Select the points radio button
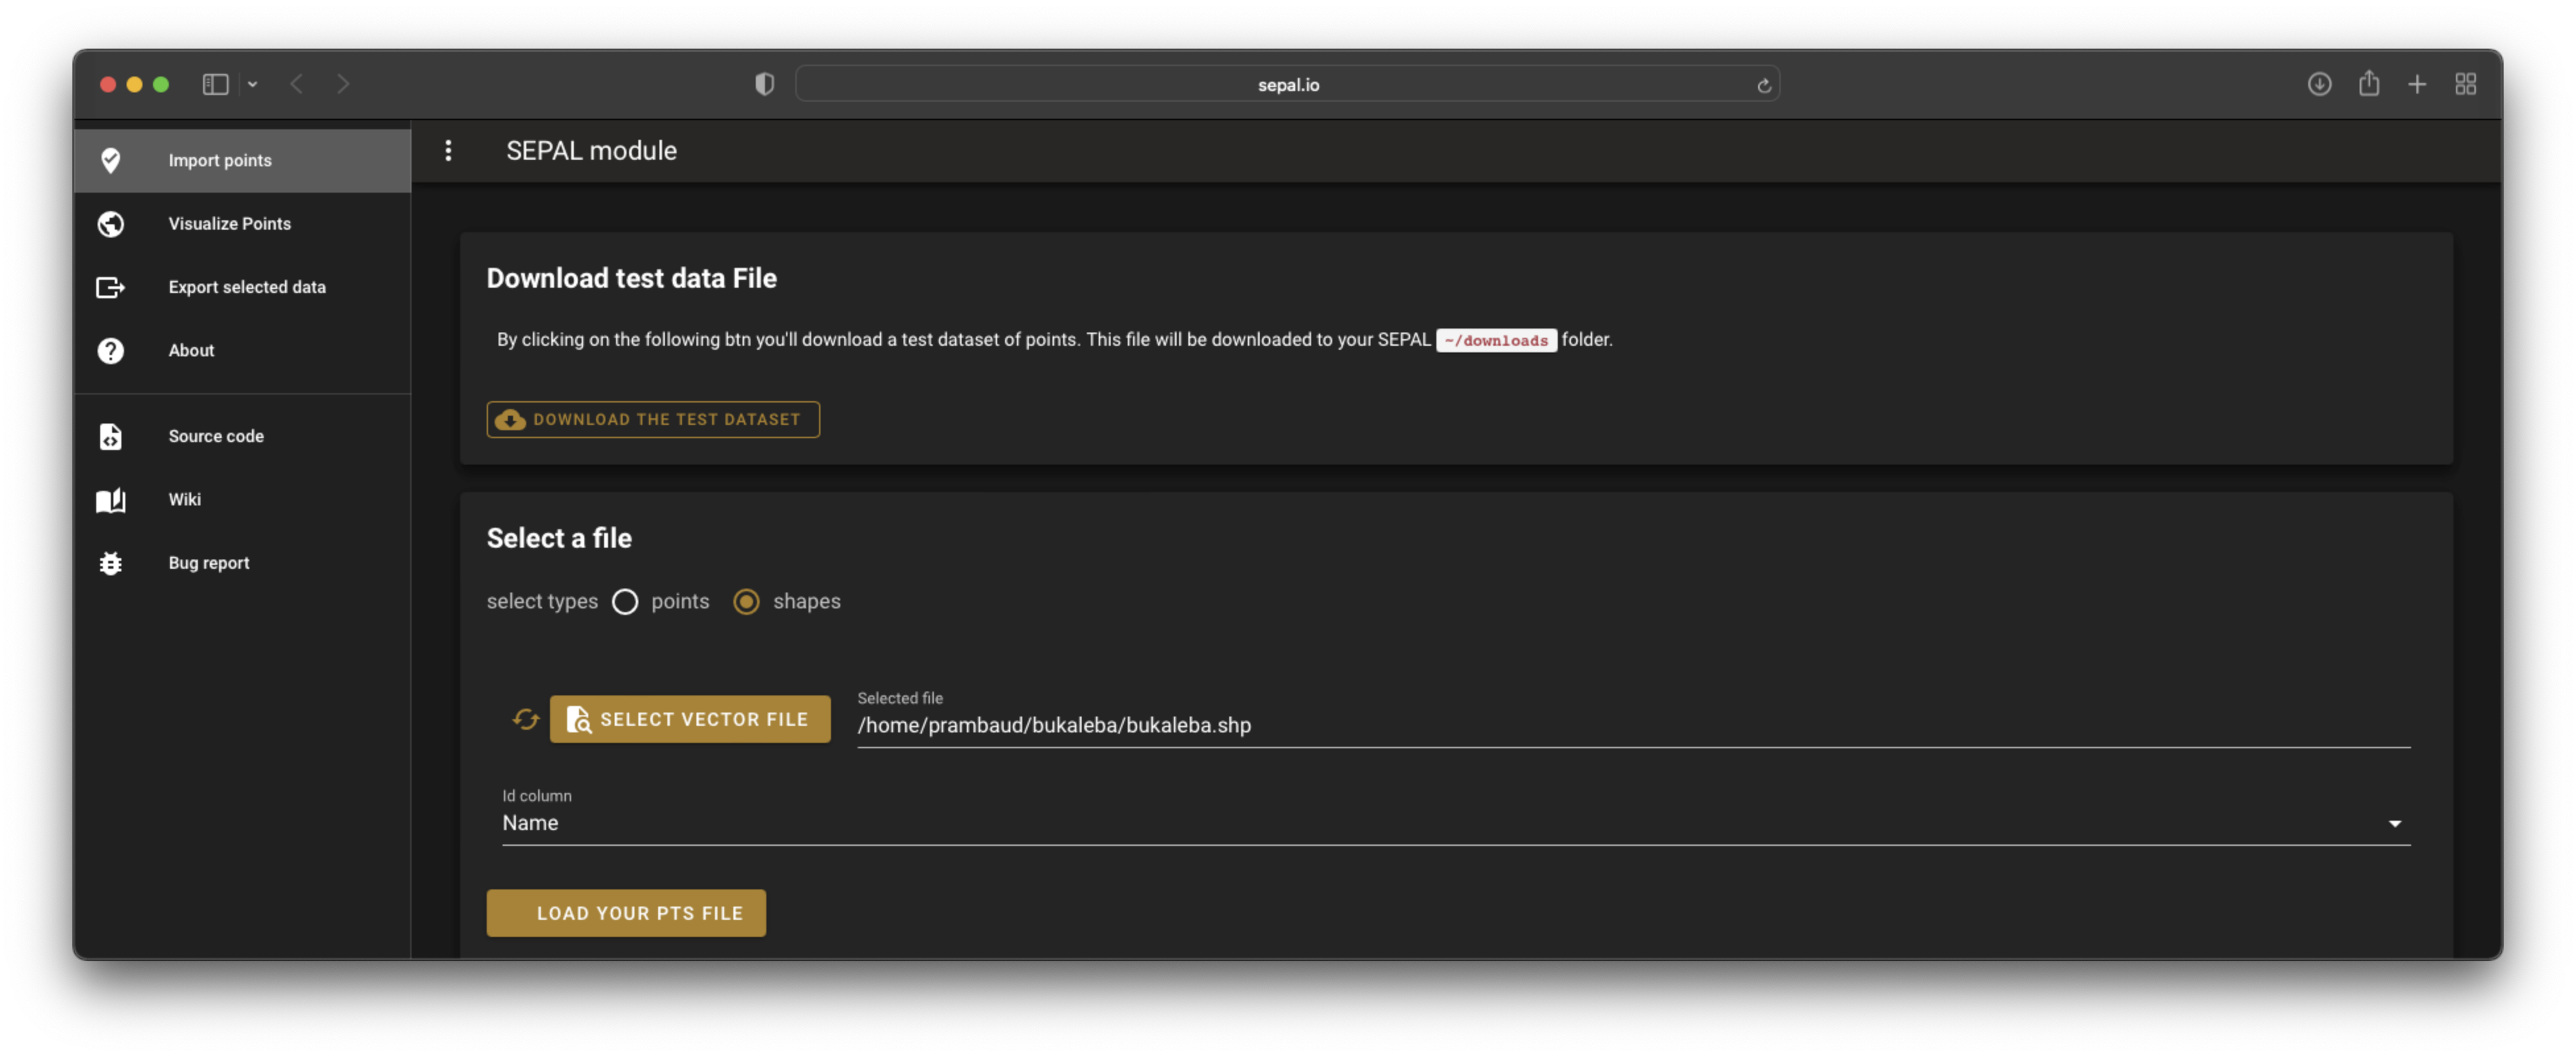Screen dimensions: 2576x1057 pyautogui.click(x=625, y=601)
